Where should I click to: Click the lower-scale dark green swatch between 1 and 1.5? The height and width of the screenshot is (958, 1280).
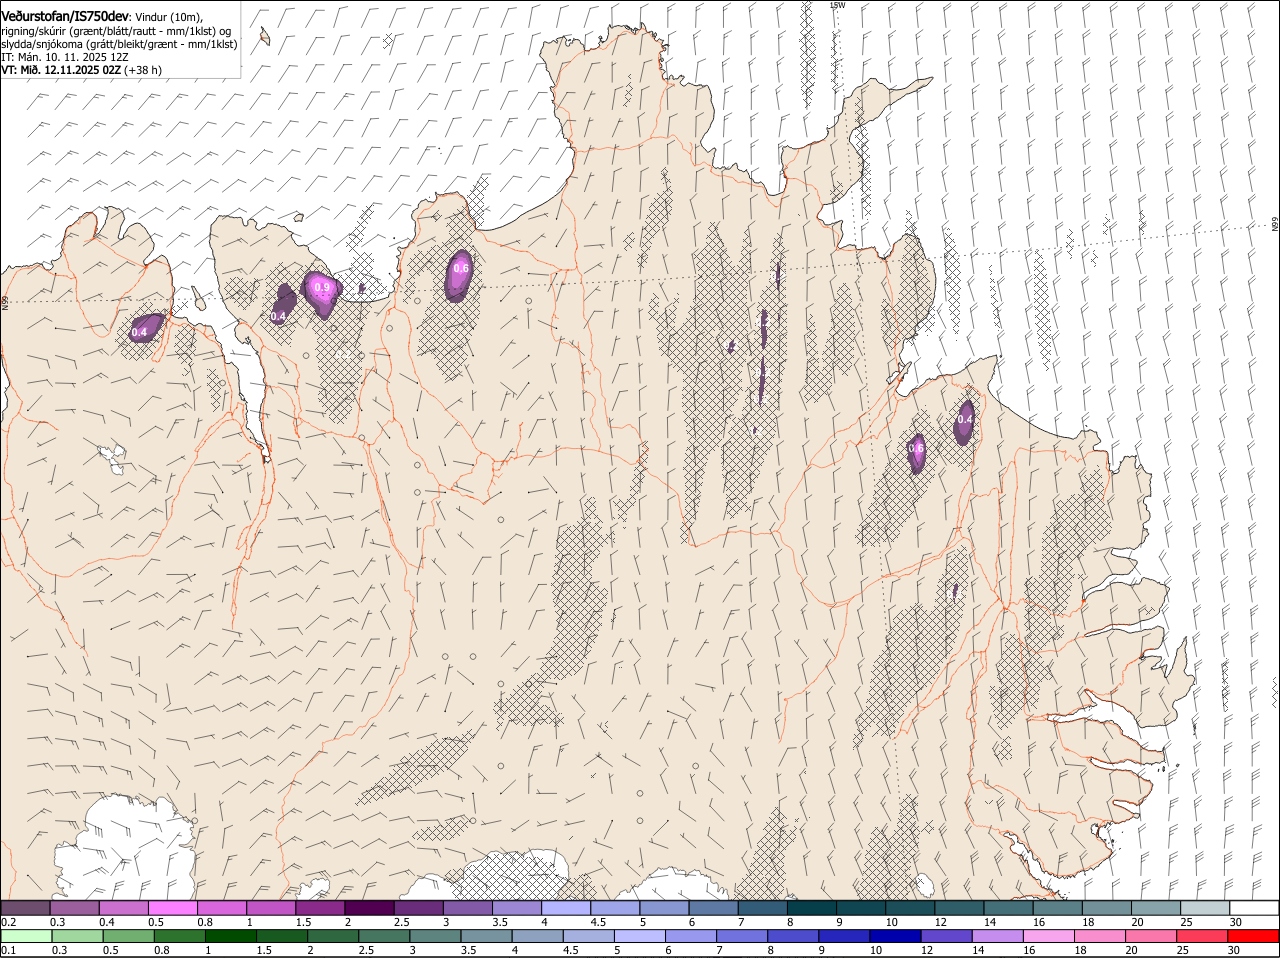point(231,936)
